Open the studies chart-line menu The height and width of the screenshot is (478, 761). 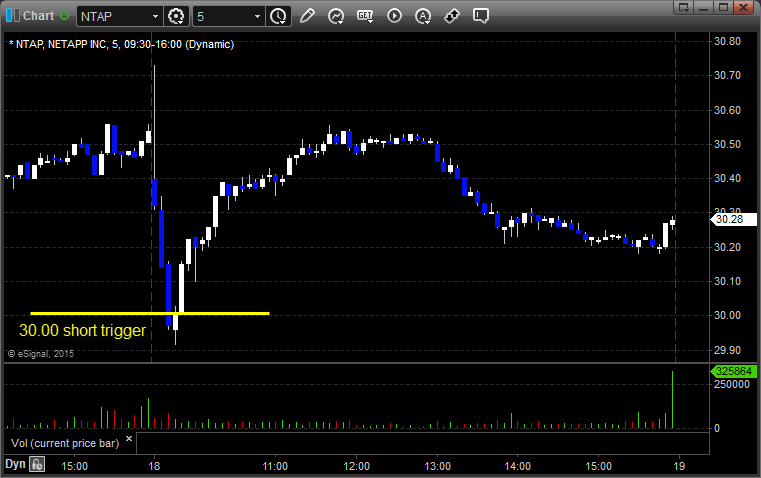336,16
